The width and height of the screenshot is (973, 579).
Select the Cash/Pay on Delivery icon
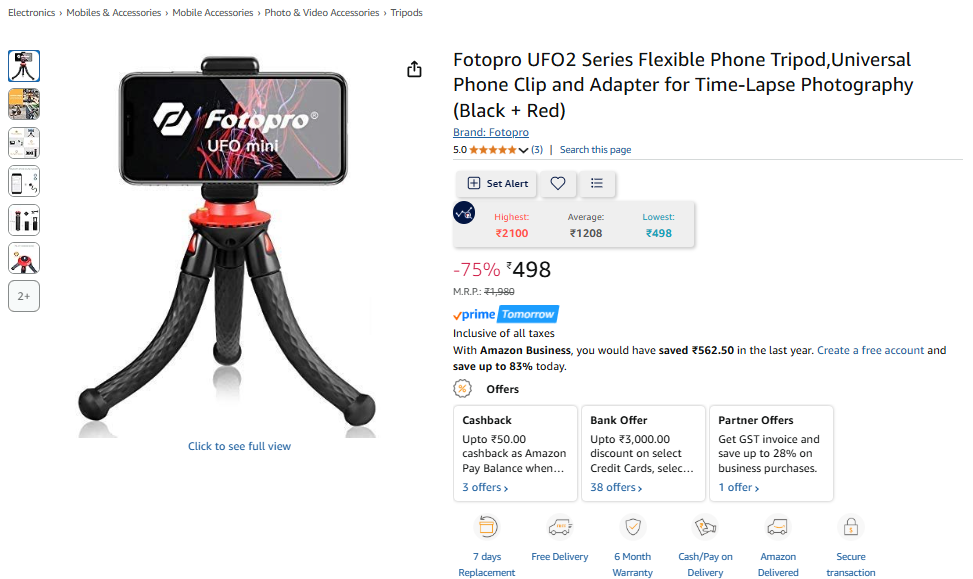click(705, 527)
